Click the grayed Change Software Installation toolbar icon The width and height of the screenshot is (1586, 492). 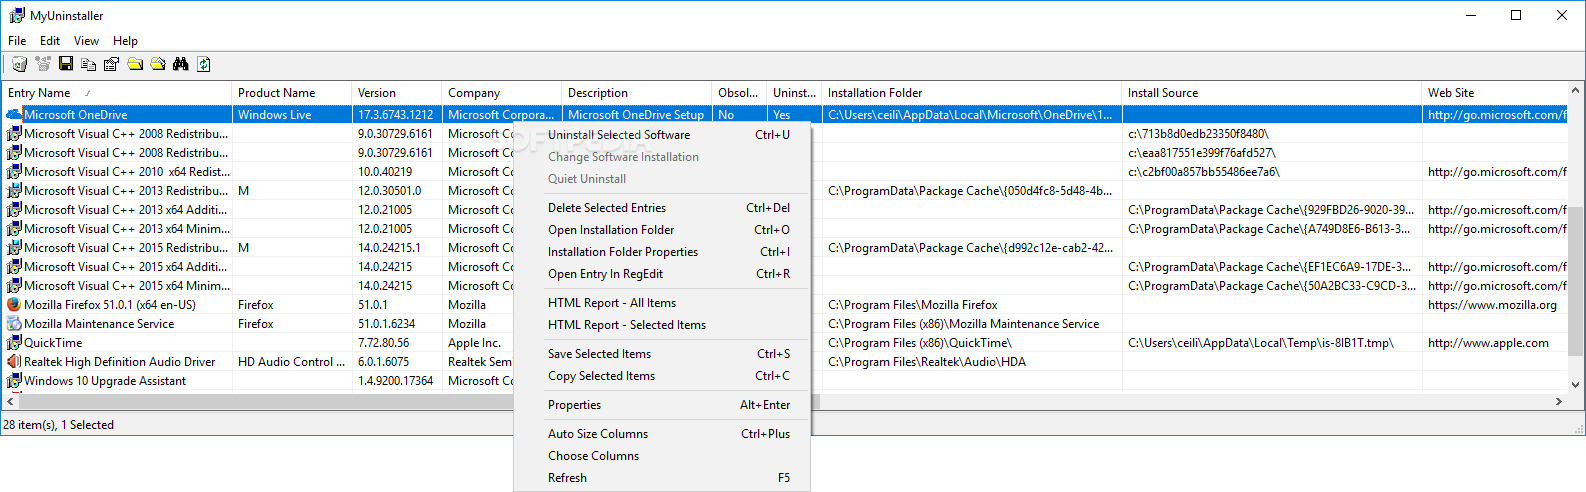tap(43, 64)
